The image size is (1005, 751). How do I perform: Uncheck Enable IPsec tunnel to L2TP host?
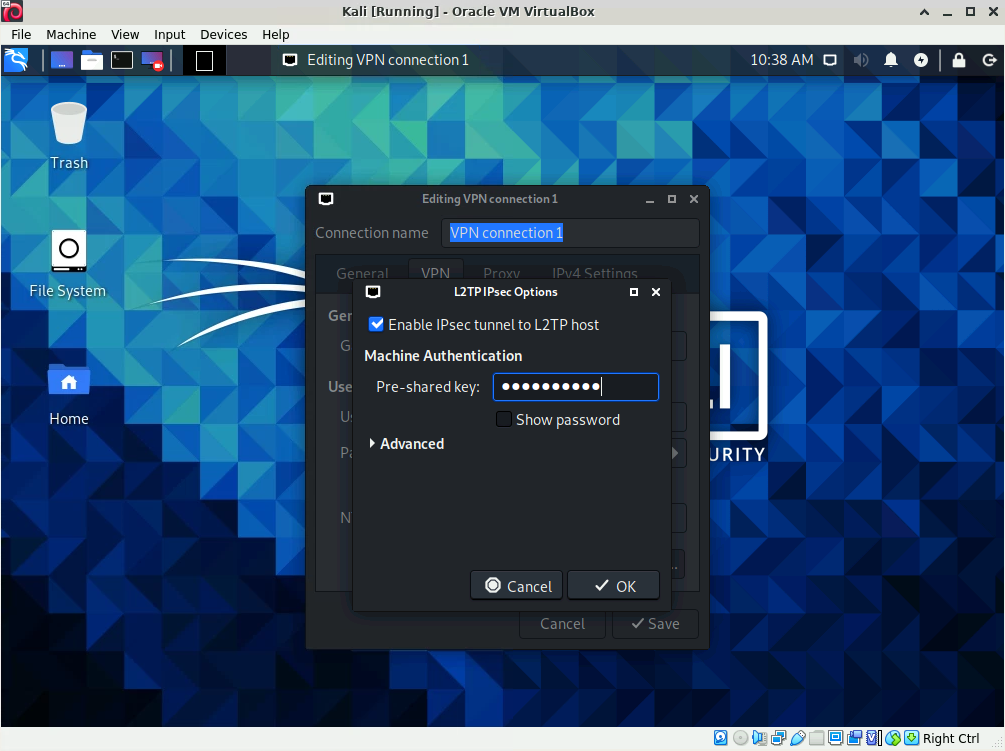pos(376,324)
